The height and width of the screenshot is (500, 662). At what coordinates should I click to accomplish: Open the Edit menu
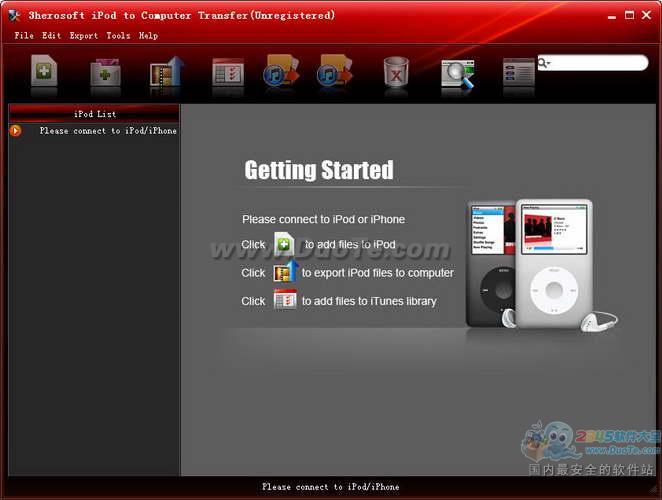coord(52,35)
